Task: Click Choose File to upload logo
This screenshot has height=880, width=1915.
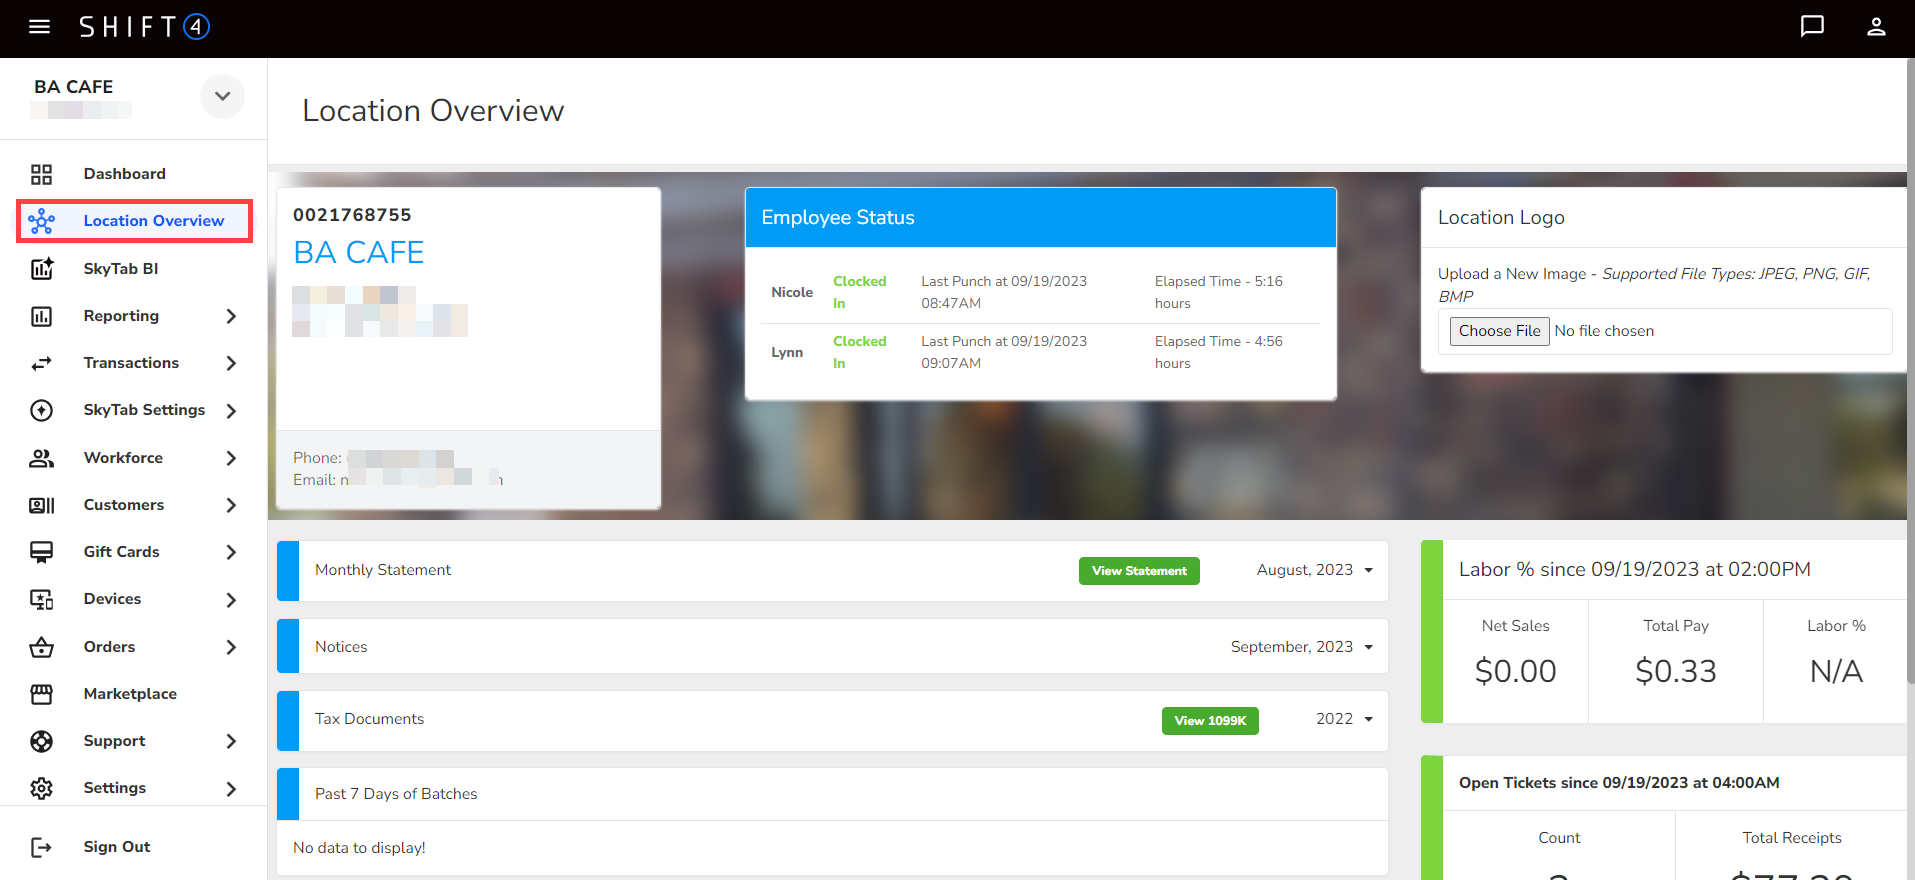Action: [1499, 331]
